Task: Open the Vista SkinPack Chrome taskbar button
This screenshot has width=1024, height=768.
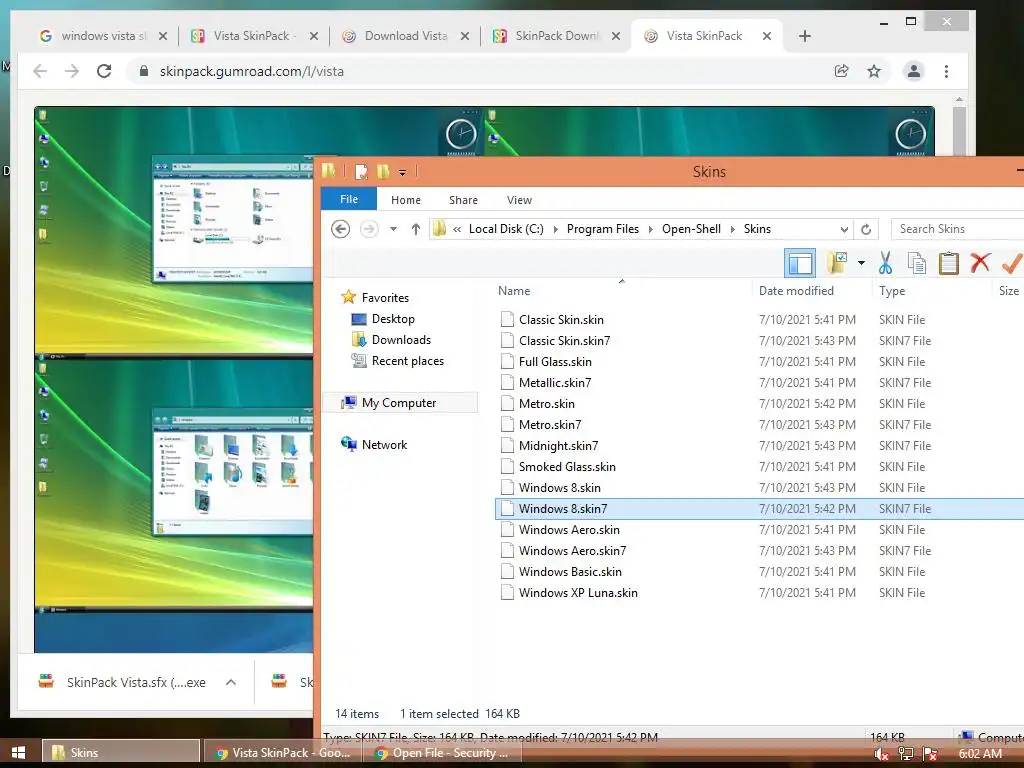Action: point(285,752)
